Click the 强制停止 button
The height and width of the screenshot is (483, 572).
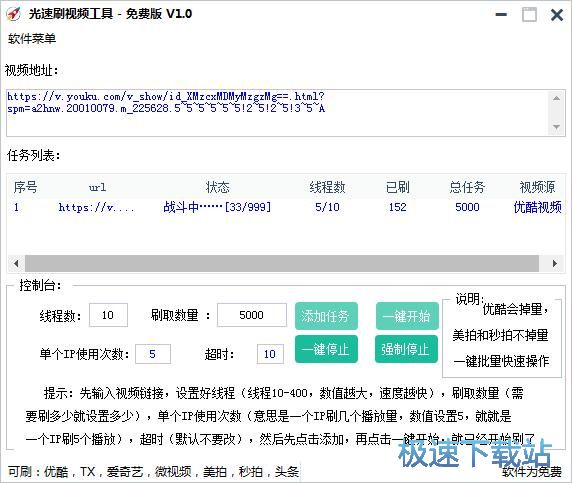406,349
